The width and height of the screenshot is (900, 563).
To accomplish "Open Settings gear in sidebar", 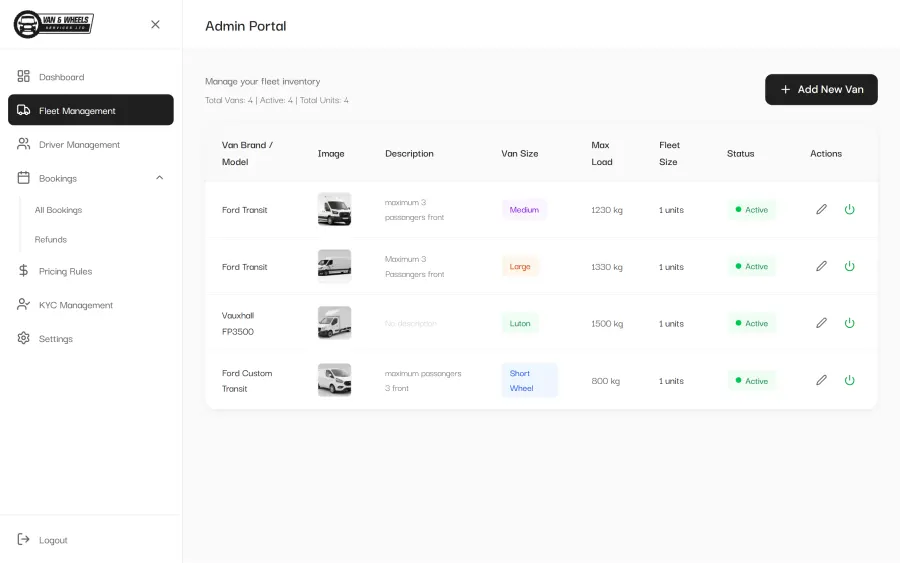I will pyautogui.click(x=24, y=338).
